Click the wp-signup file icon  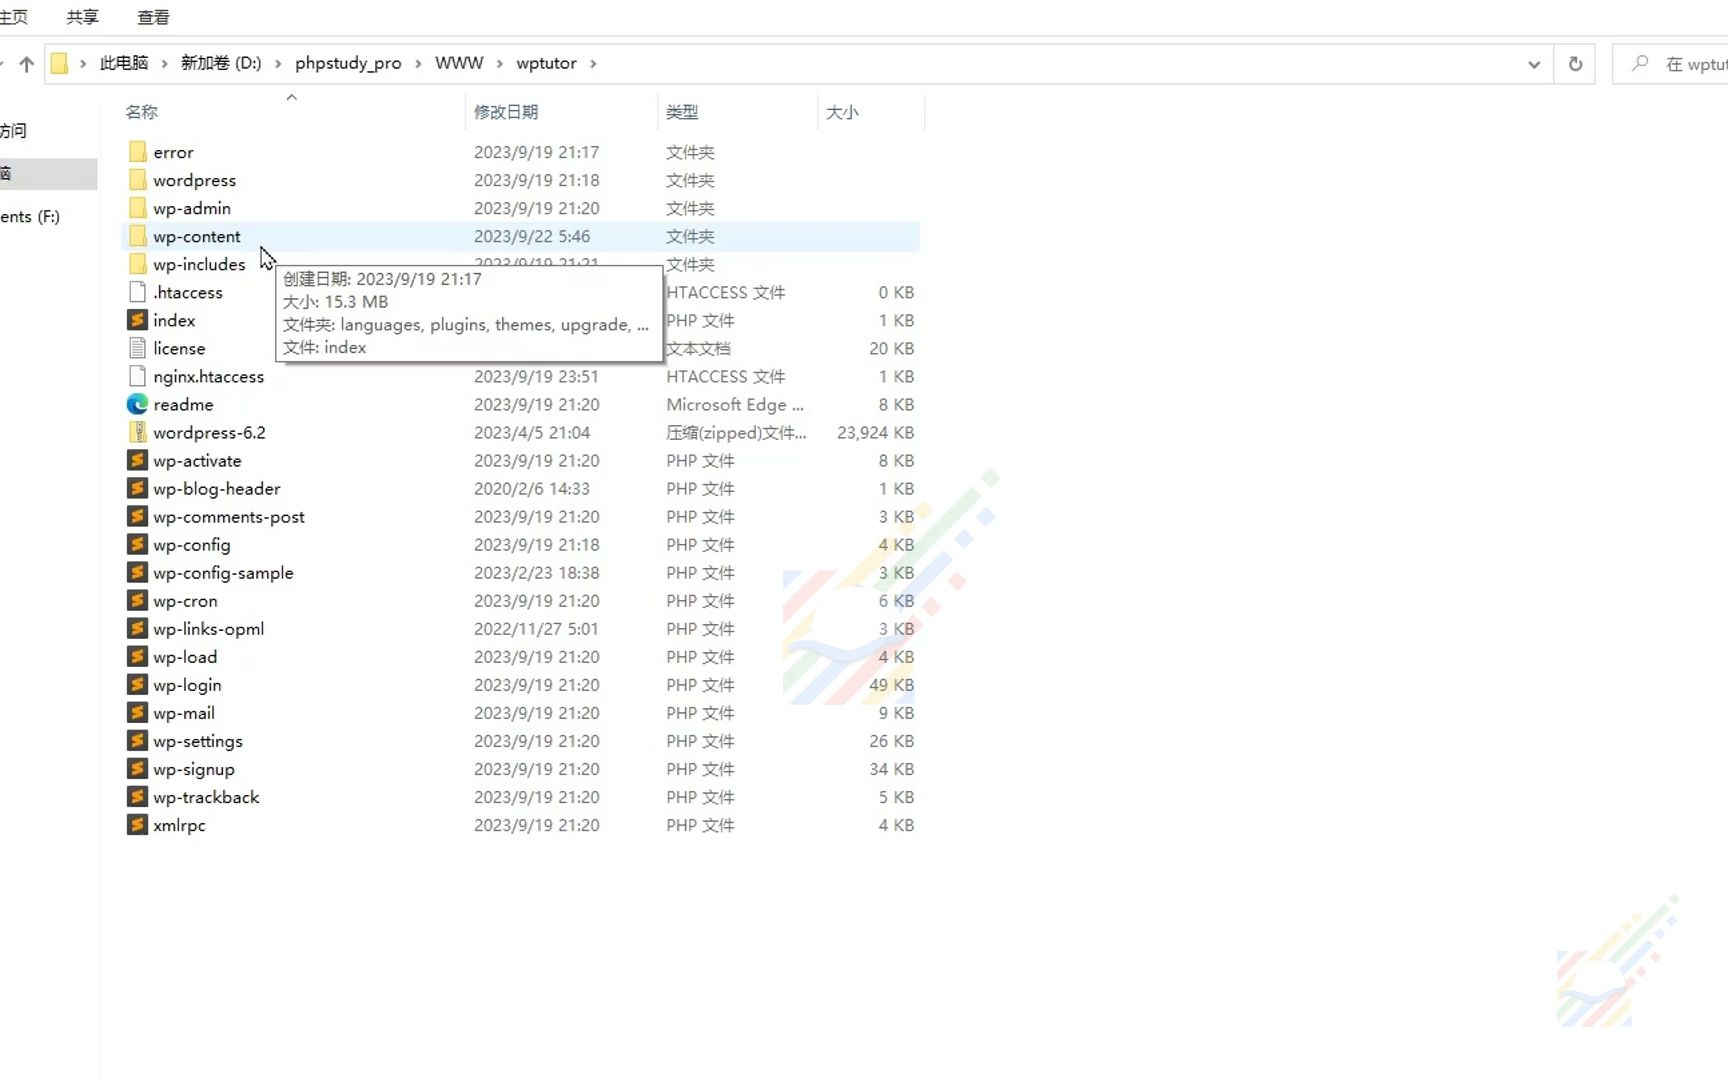pos(138,768)
